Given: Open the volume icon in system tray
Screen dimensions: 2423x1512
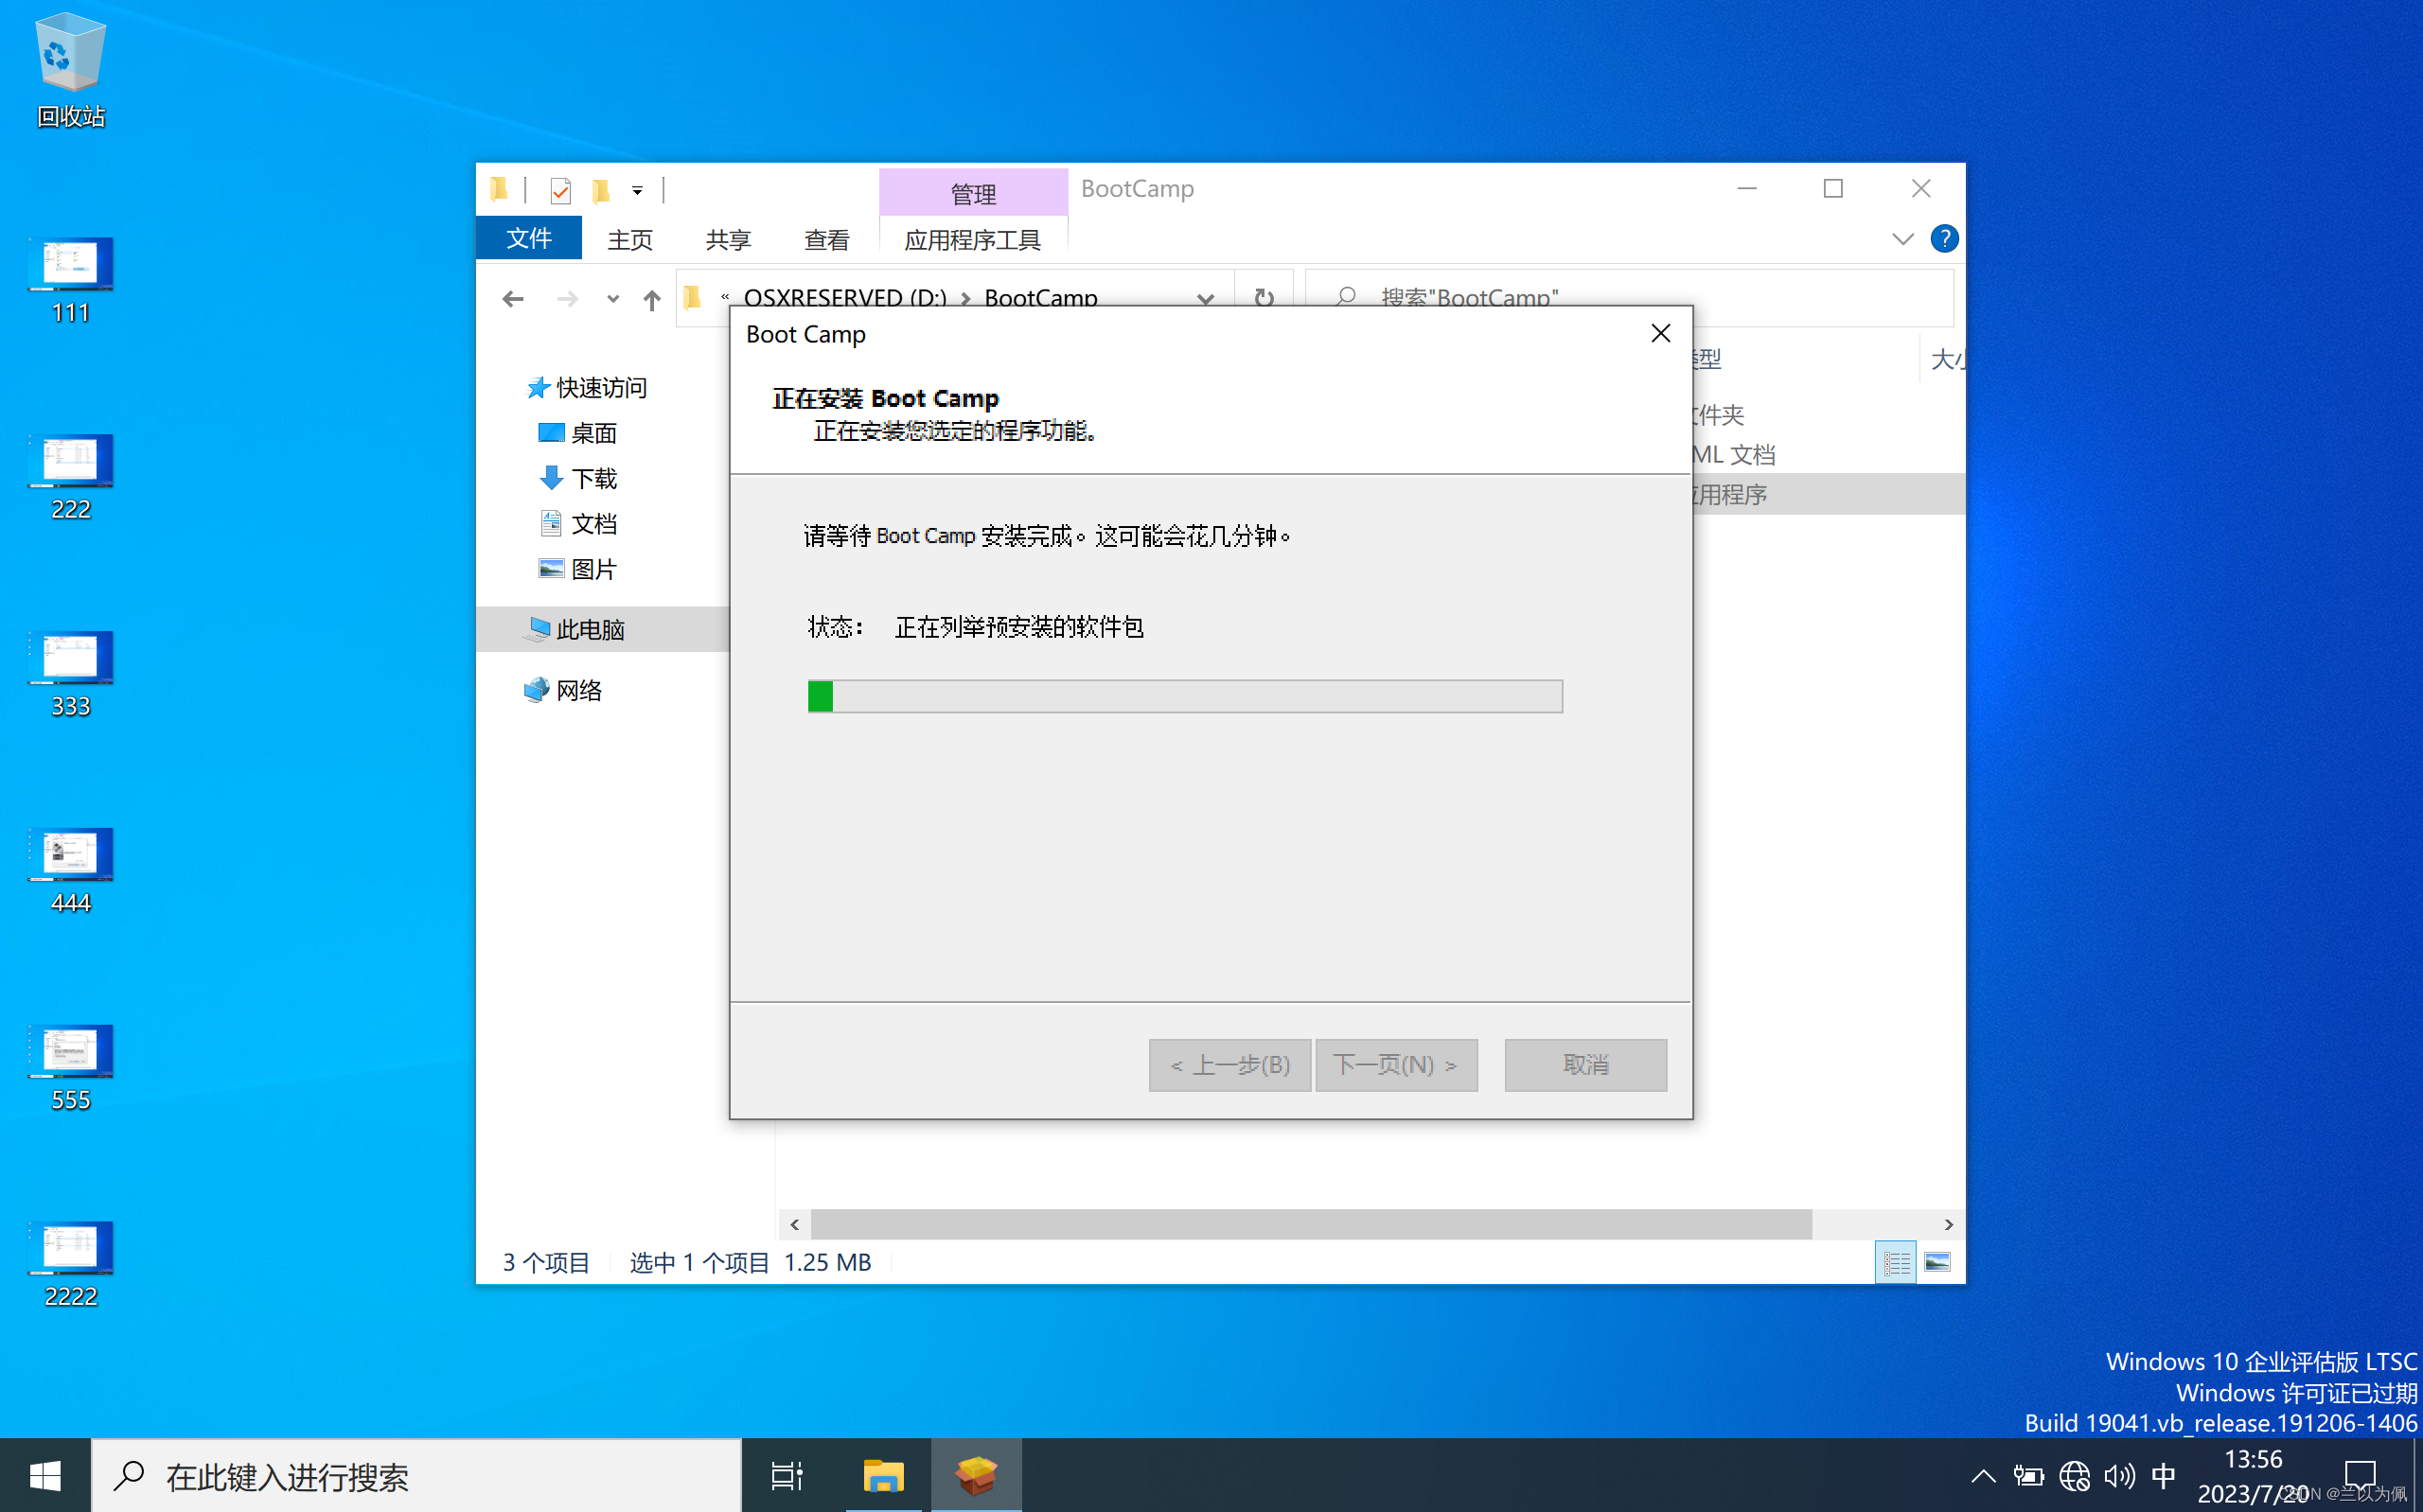Looking at the screenshot, I should tap(2118, 1476).
